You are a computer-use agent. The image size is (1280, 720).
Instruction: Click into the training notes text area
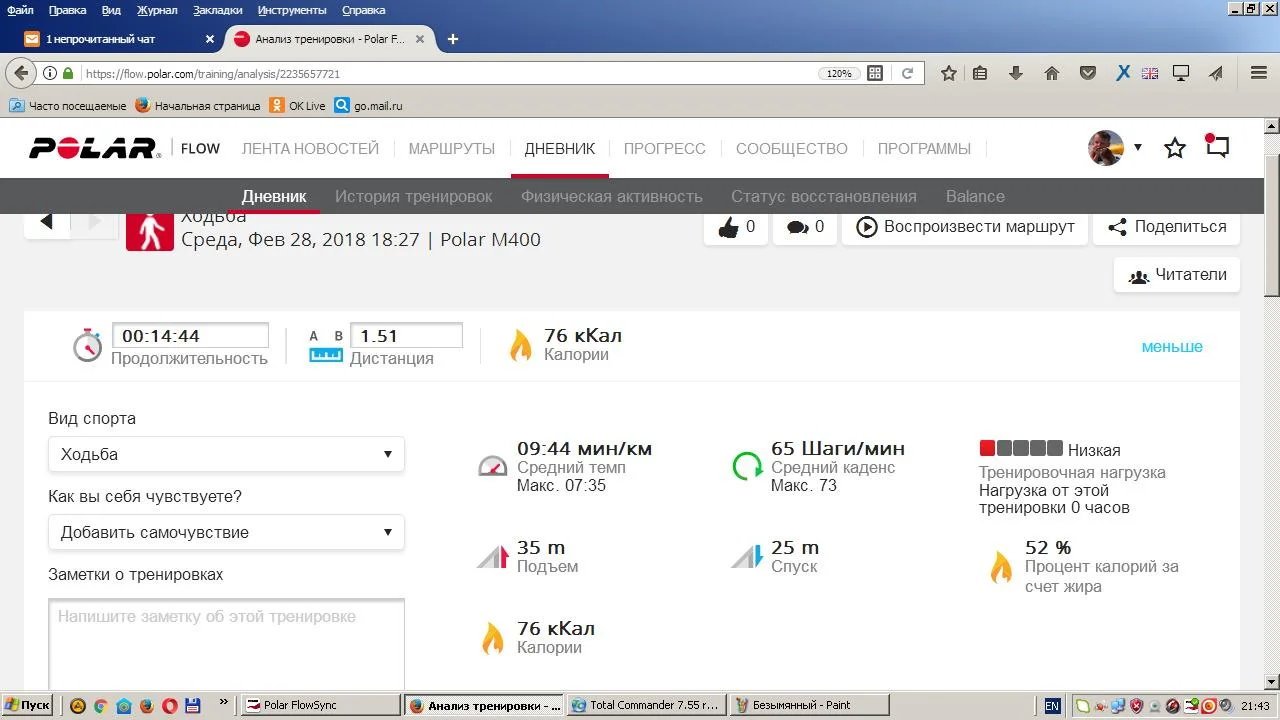point(226,644)
